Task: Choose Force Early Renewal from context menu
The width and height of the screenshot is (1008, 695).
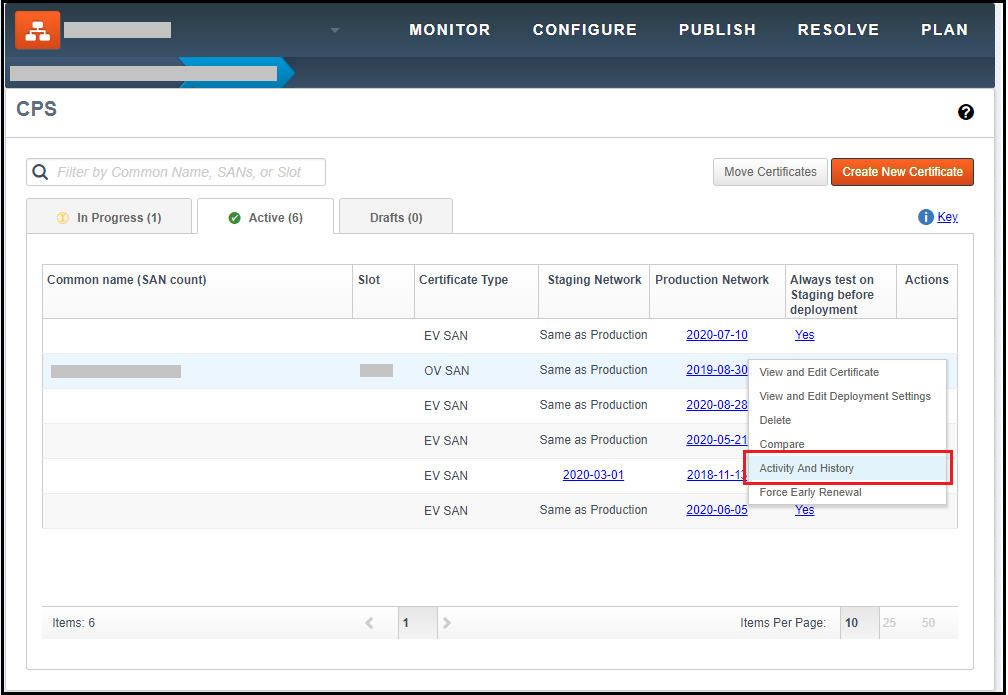Action: pos(810,492)
